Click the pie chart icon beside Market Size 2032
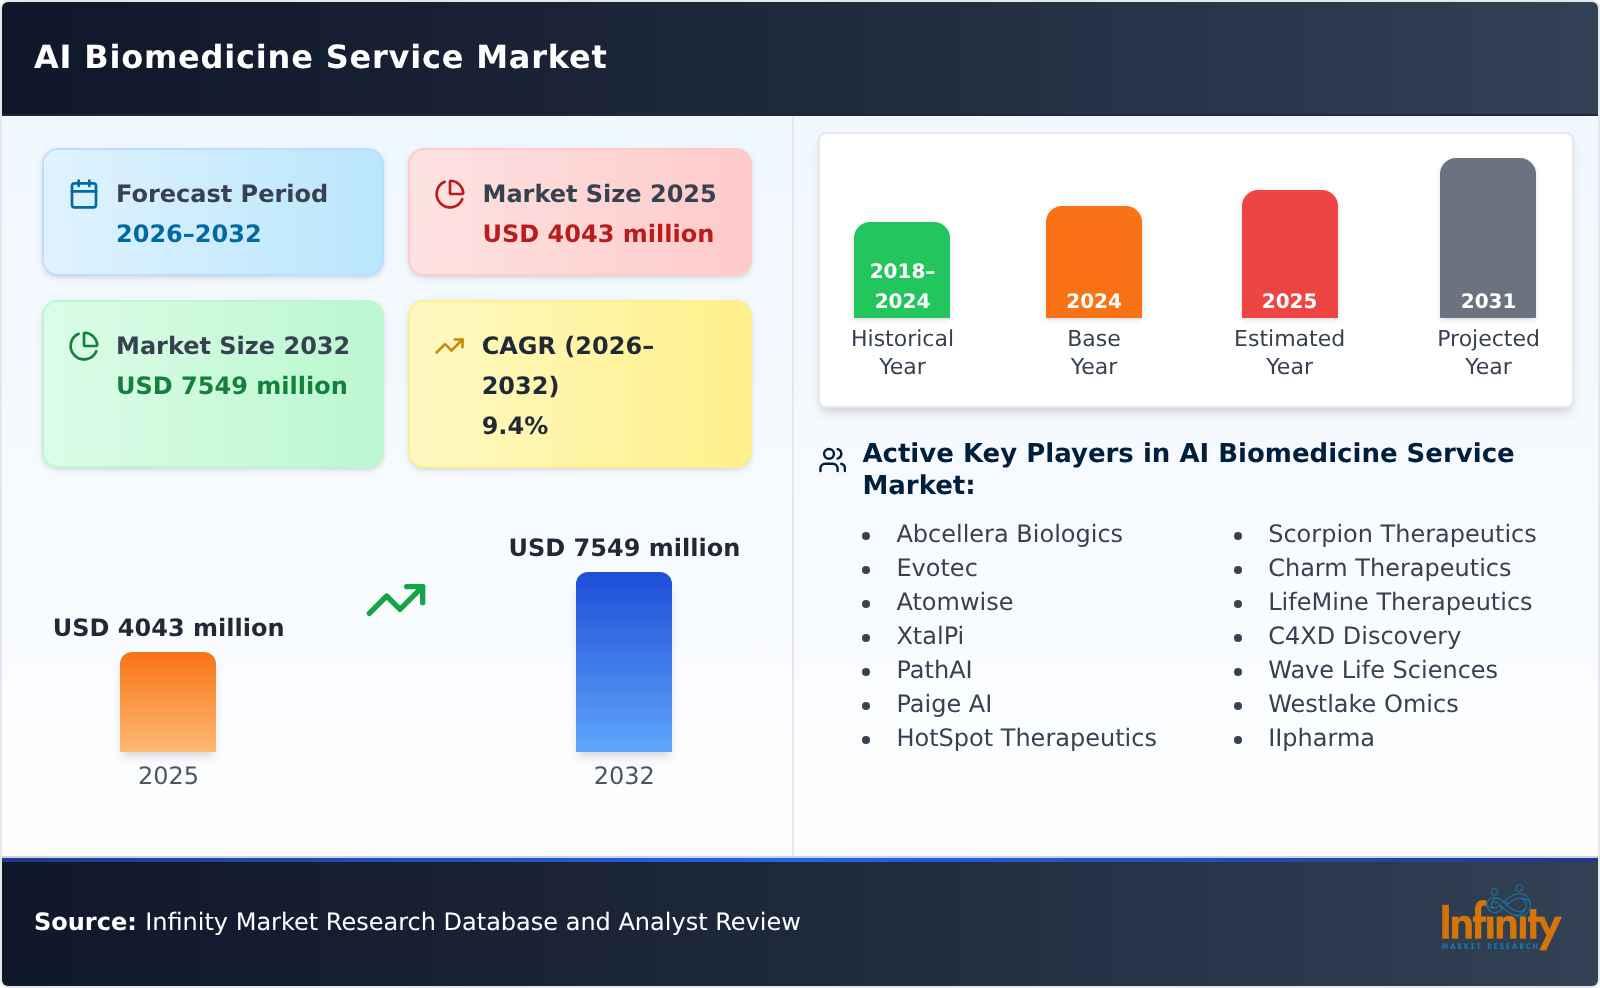This screenshot has height=988, width=1600. point(84,346)
